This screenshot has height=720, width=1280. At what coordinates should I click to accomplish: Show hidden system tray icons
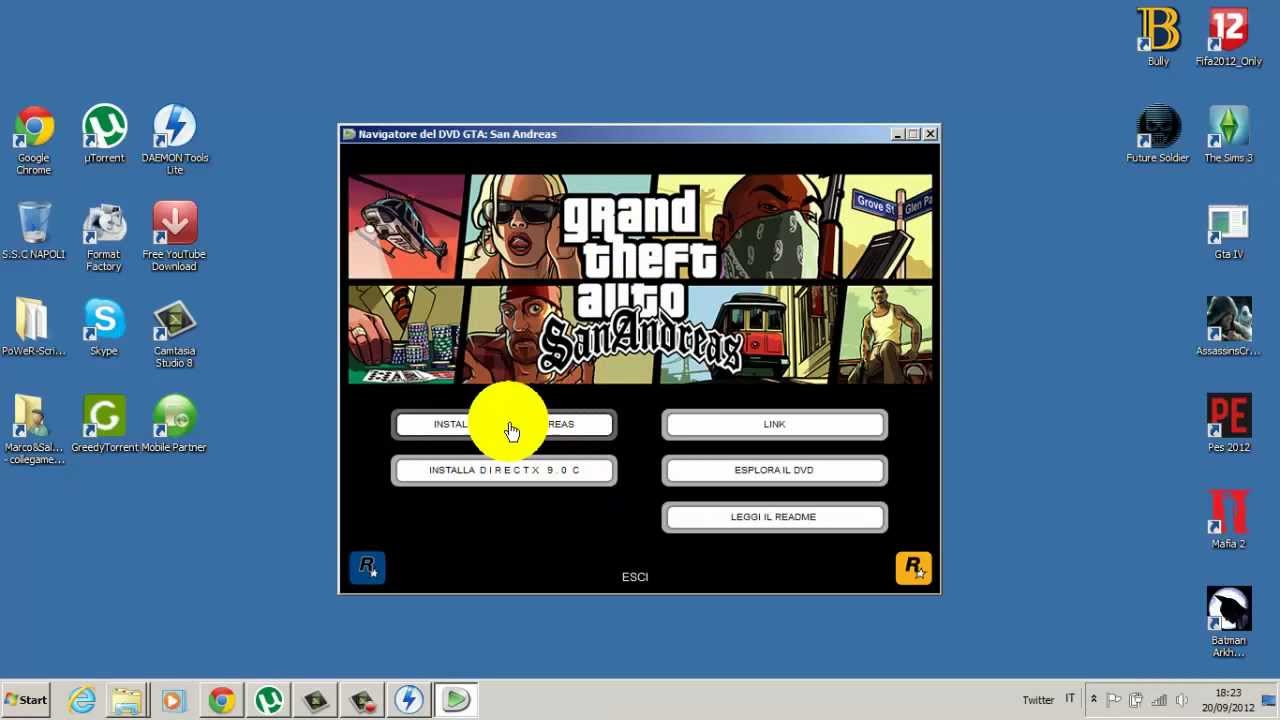point(1093,700)
